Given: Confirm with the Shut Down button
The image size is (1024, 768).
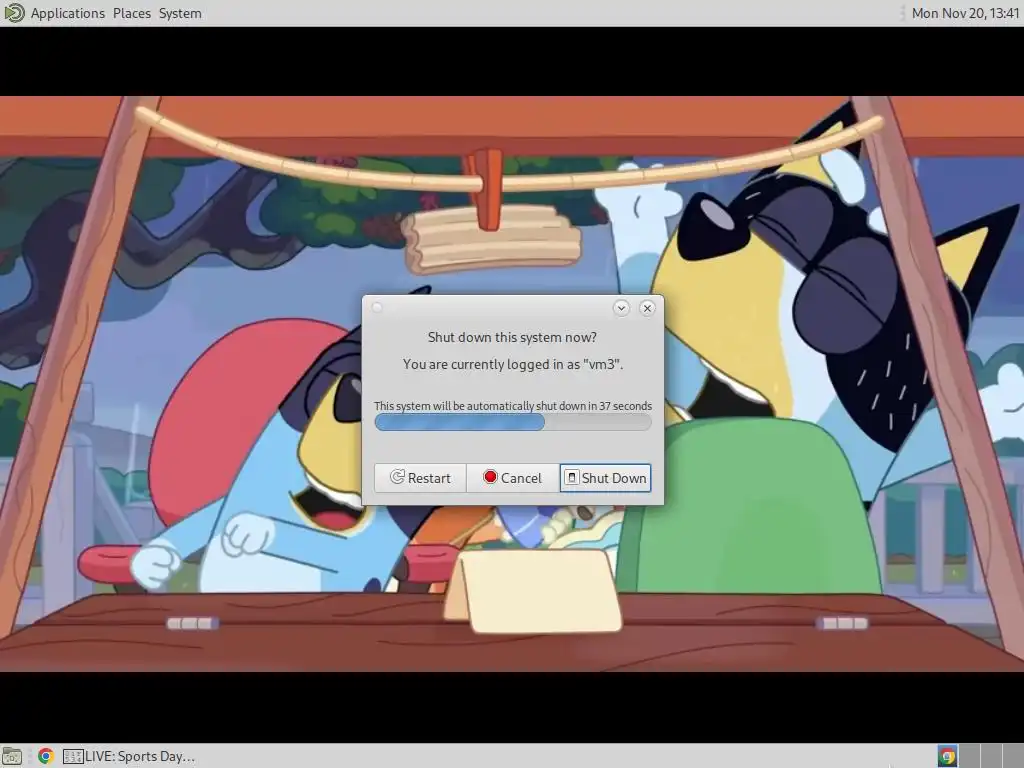Looking at the screenshot, I should coord(605,478).
